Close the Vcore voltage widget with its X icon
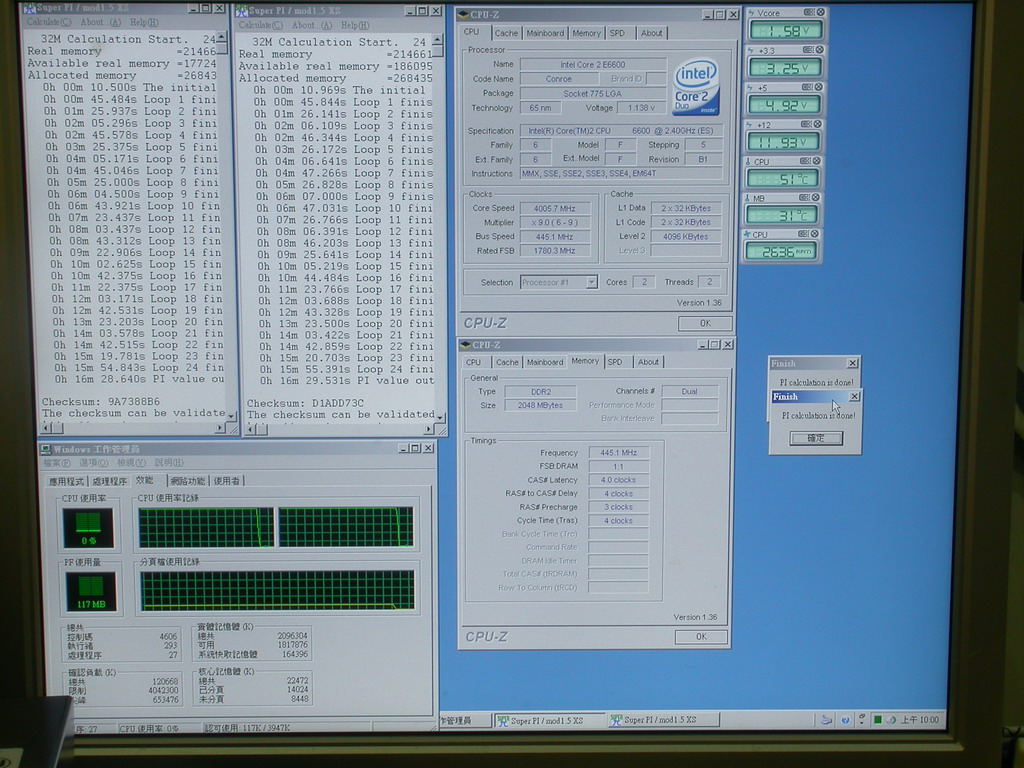The height and width of the screenshot is (768, 1024). click(x=820, y=12)
